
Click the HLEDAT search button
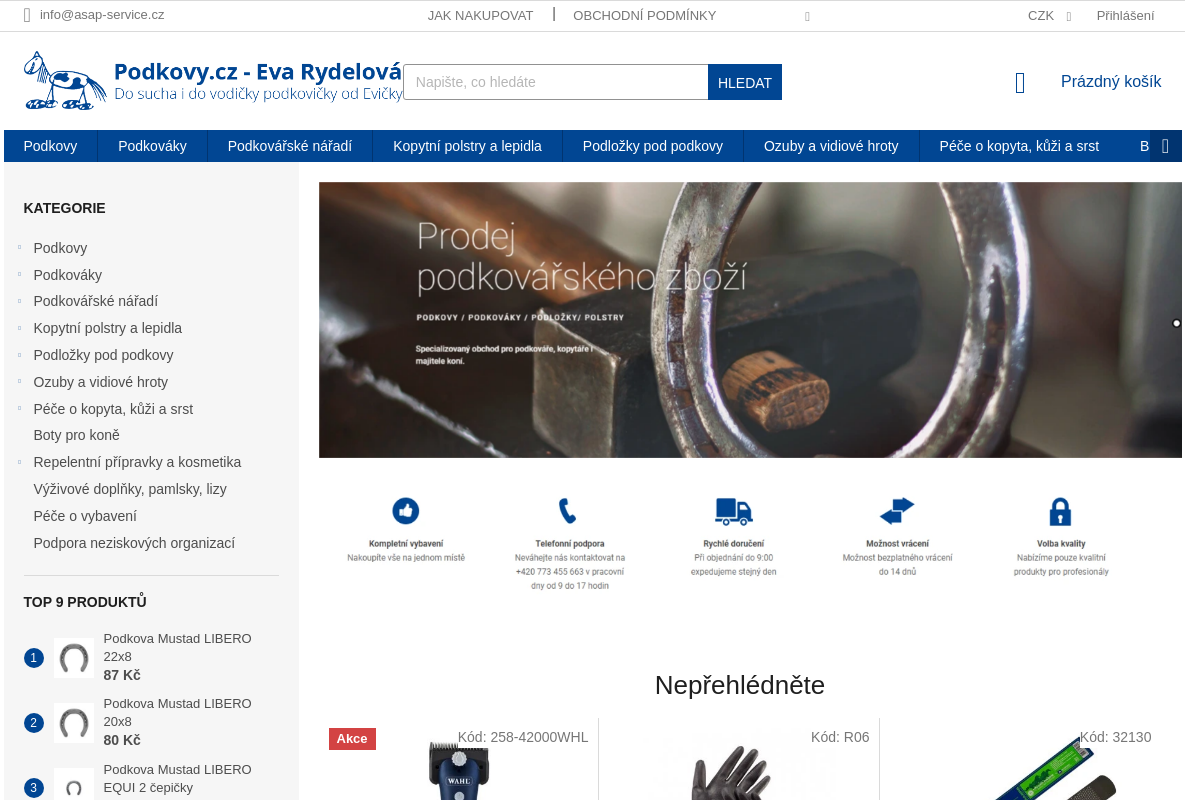pyautogui.click(x=745, y=82)
